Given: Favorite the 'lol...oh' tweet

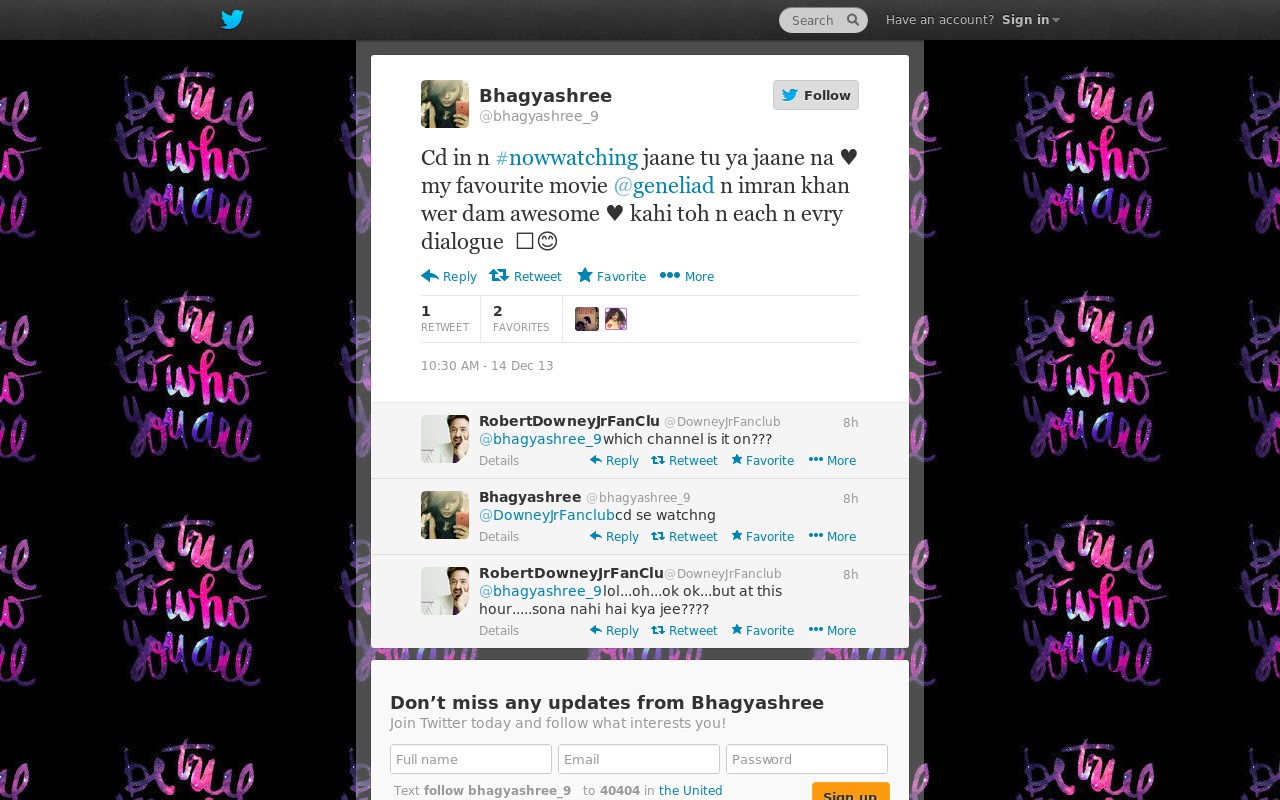Looking at the screenshot, I should (762, 631).
